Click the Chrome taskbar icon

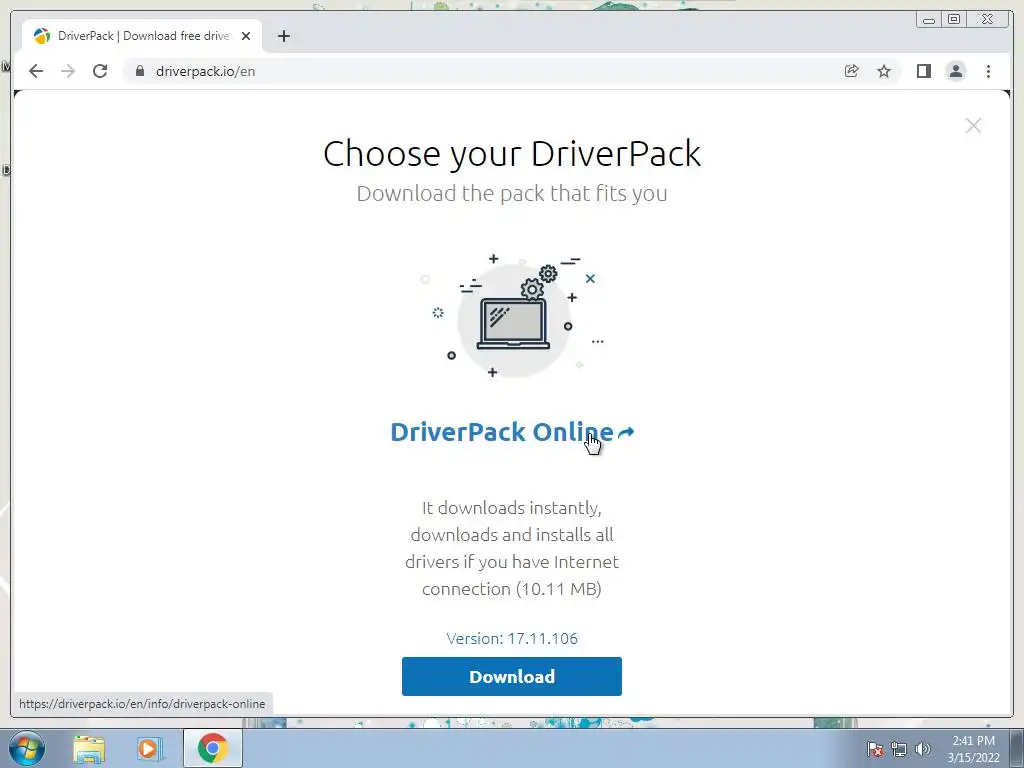[x=212, y=748]
